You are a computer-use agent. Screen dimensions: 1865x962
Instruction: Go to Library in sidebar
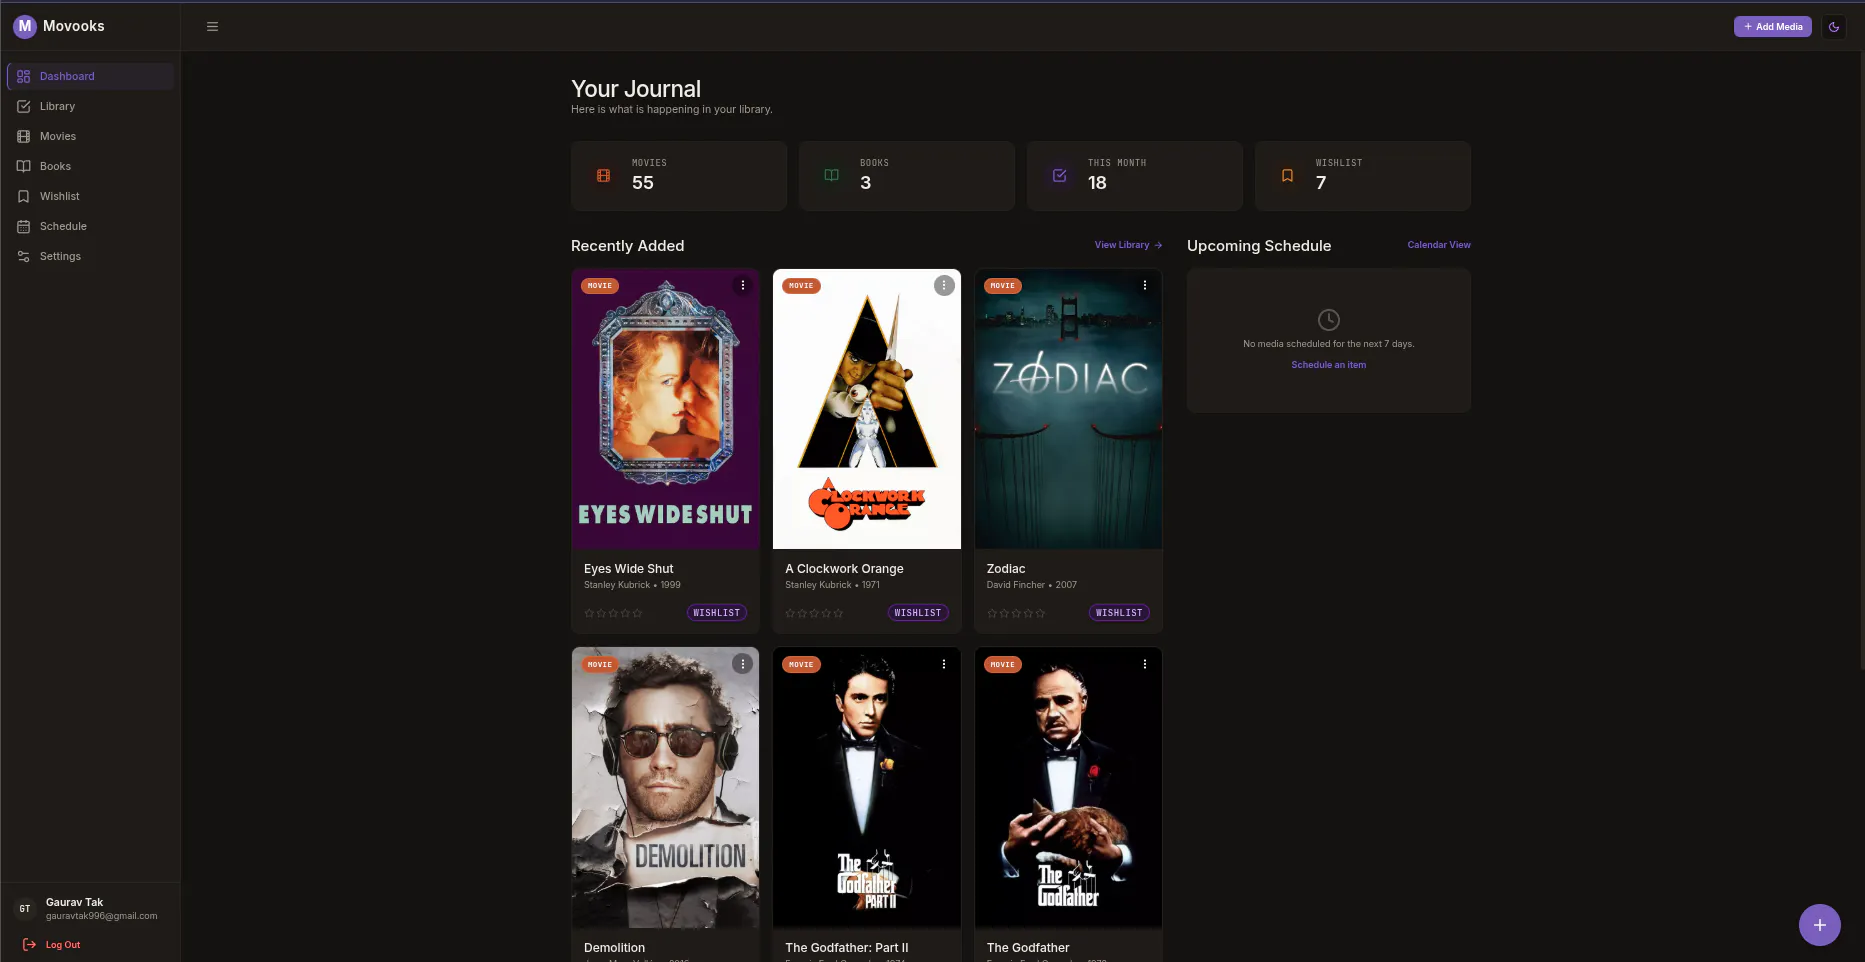click(x=90, y=106)
